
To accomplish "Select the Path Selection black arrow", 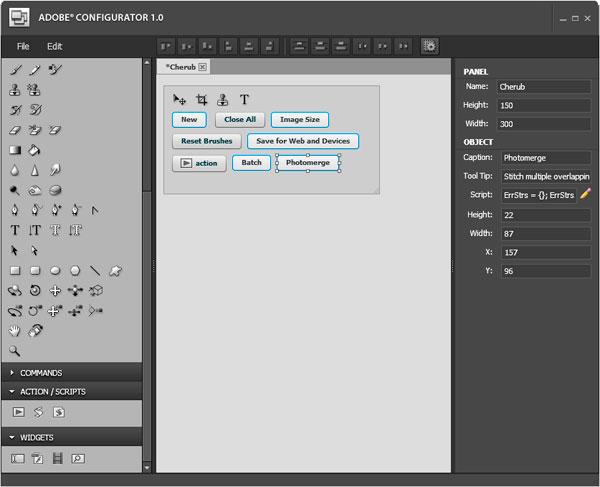I will 14,250.
